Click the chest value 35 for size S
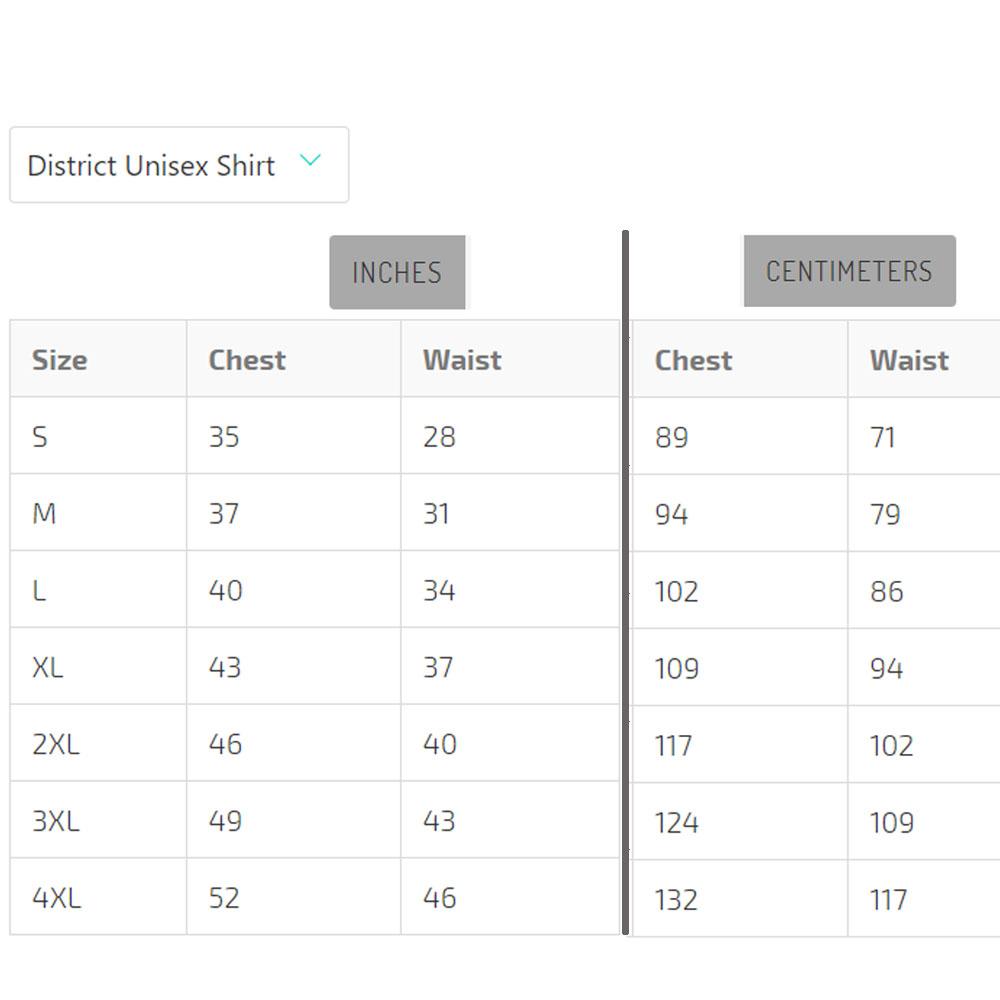The width and height of the screenshot is (1000, 1000). pos(224,437)
